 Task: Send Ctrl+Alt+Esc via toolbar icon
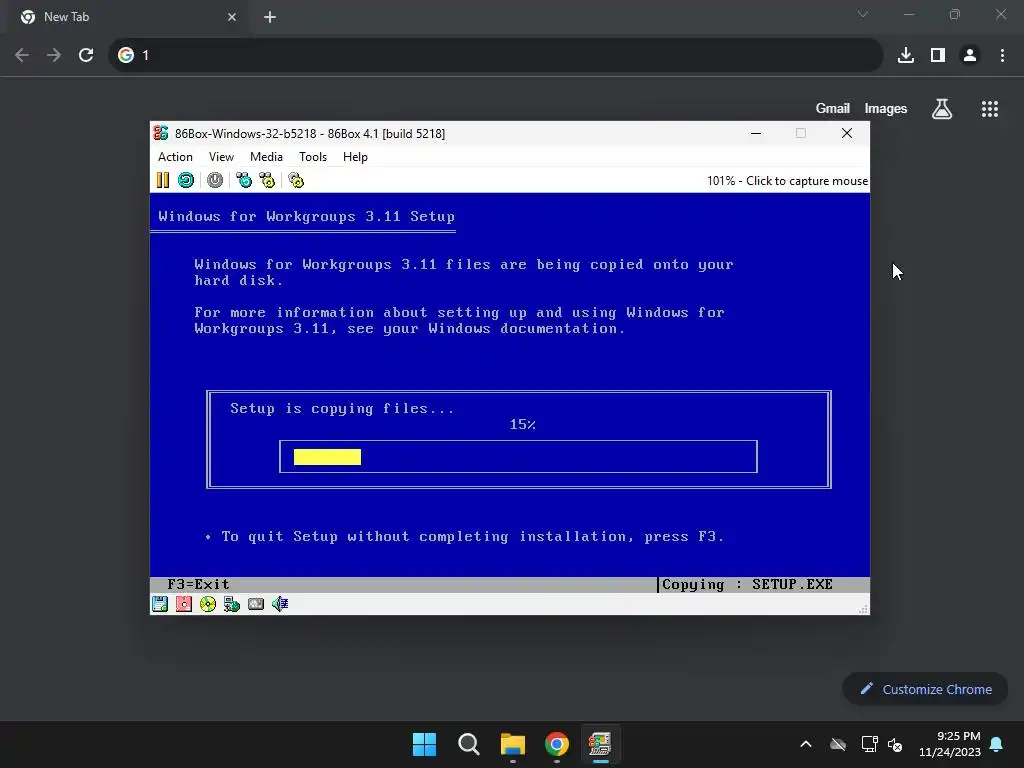[268, 180]
